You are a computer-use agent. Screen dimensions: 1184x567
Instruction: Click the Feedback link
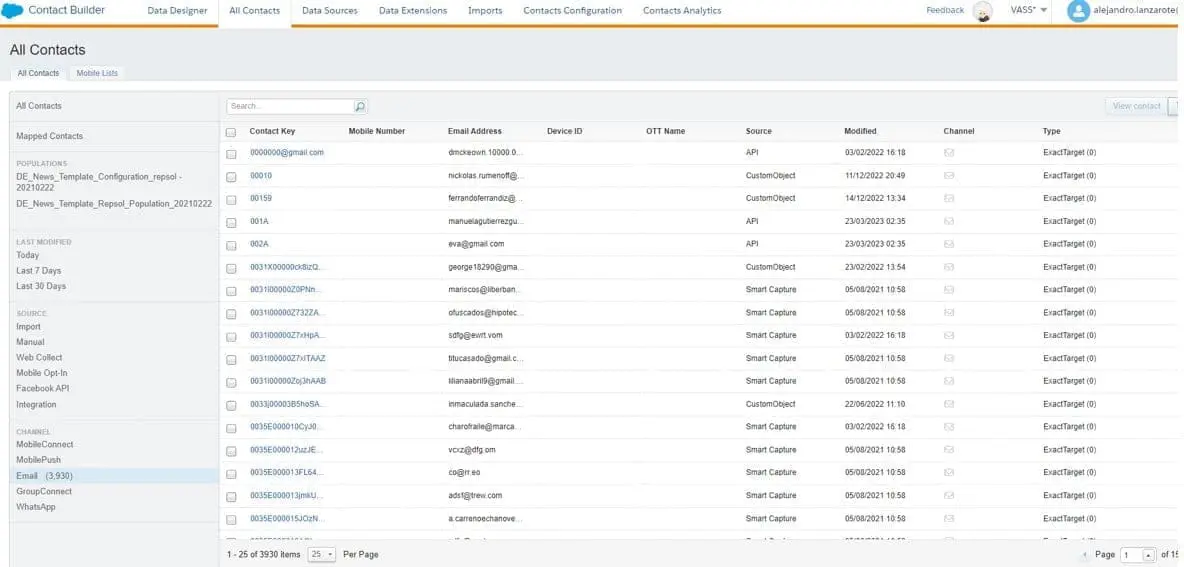tap(945, 10)
